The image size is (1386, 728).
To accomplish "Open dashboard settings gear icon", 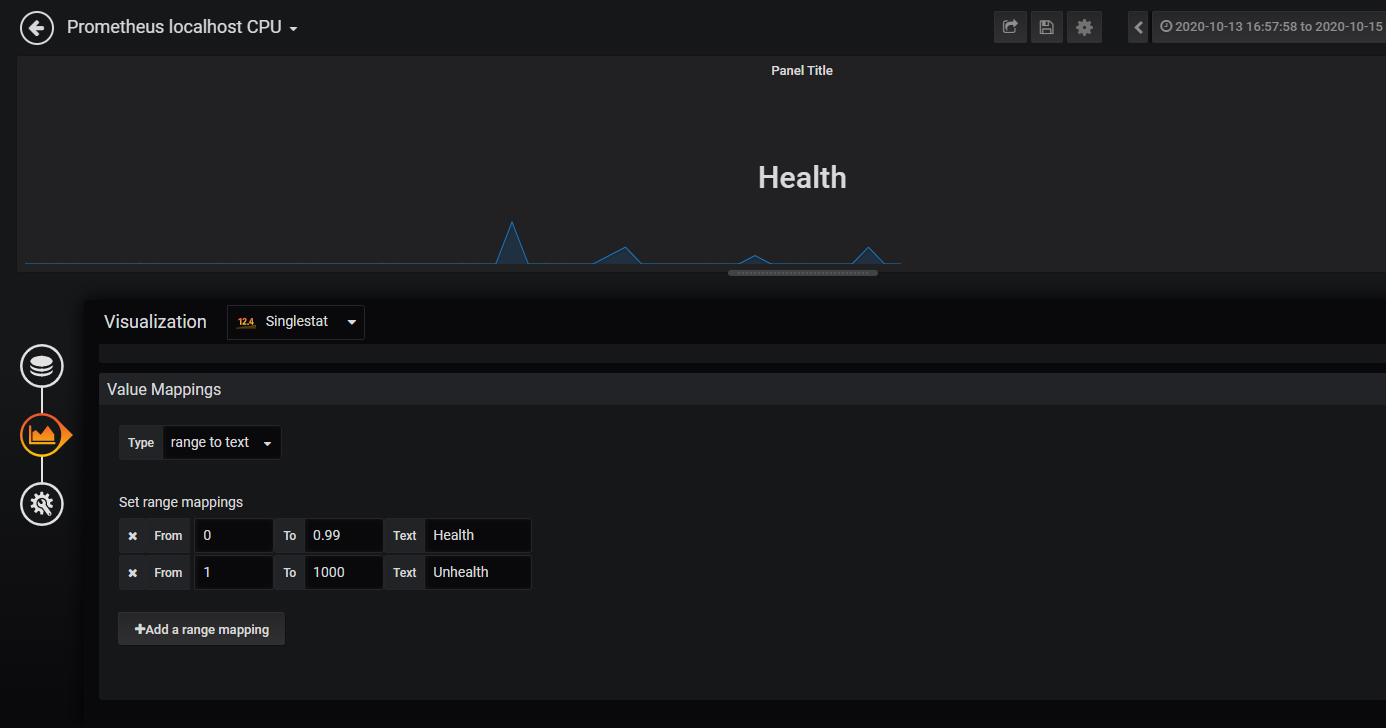I will [1084, 27].
